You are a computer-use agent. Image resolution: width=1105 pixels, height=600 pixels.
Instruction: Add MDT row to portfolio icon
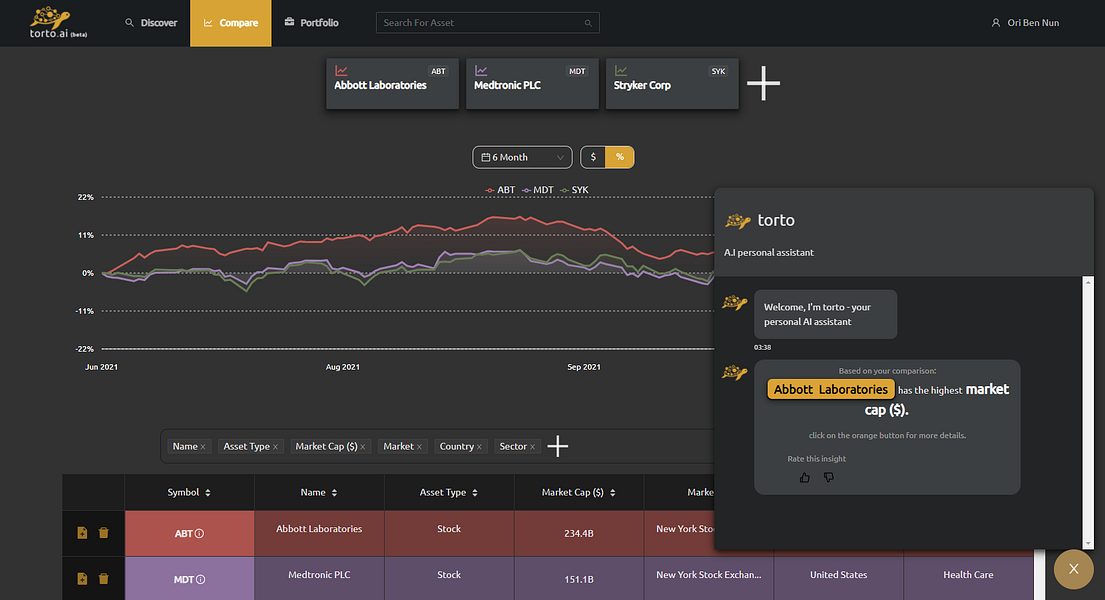point(82,578)
